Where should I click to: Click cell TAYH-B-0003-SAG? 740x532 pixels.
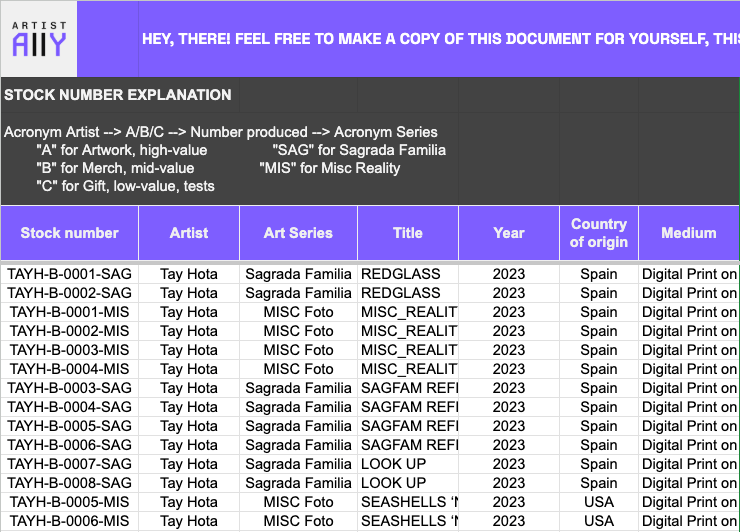click(69, 388)
